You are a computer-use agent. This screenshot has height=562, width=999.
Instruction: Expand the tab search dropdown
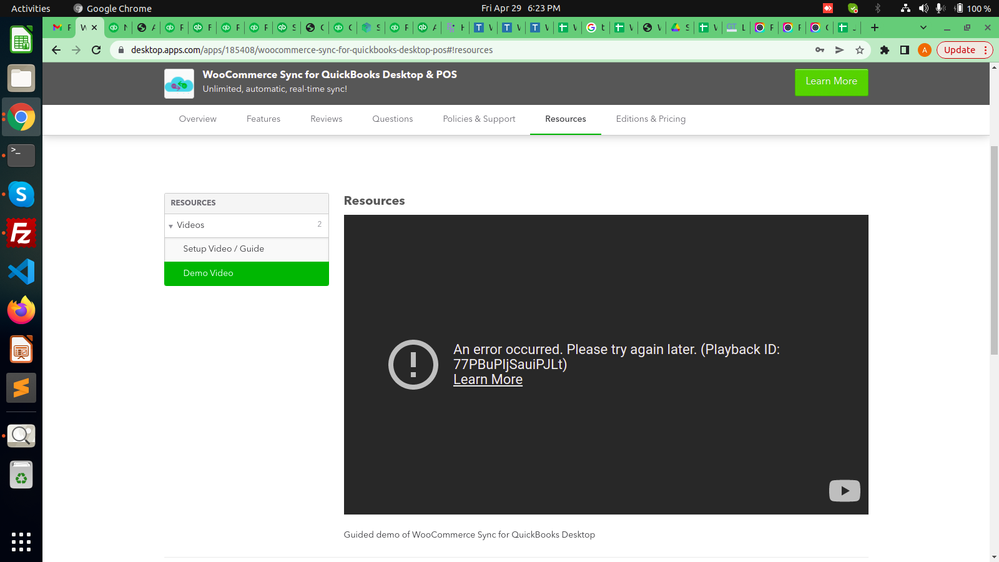(923, 27)
